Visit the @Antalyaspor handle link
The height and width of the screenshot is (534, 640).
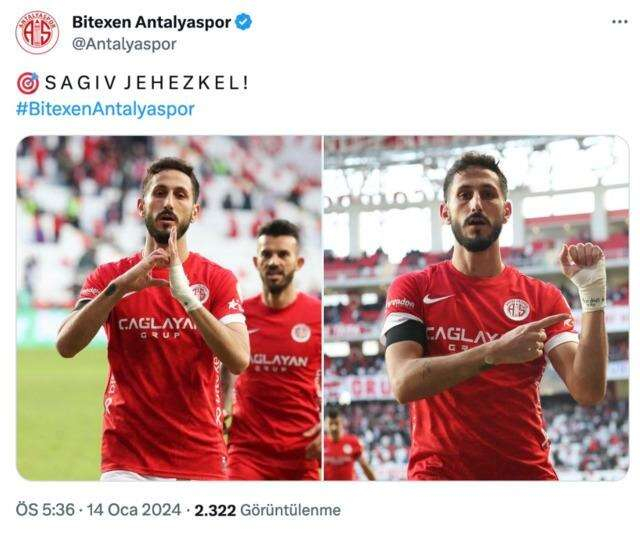[124, 44]
